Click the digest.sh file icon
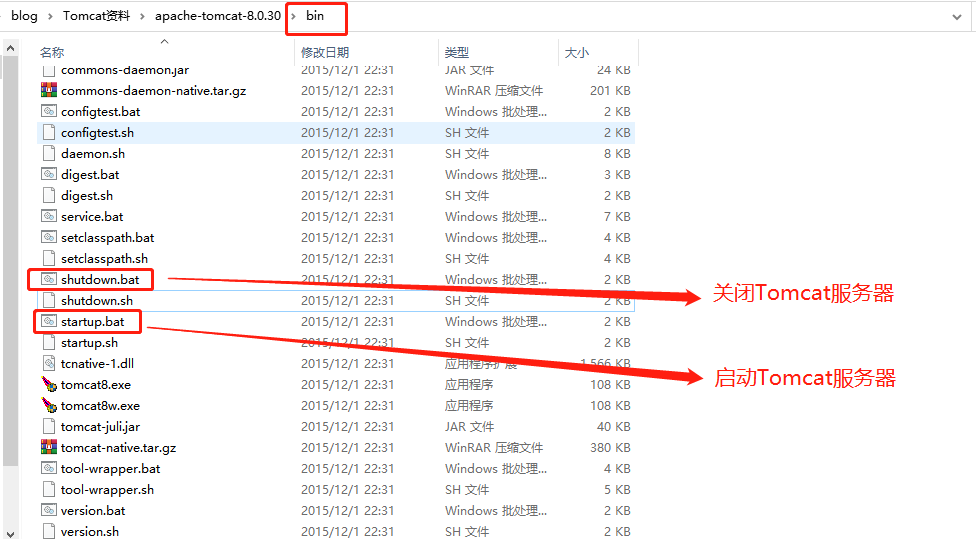This screenshot has height=539, width=976. pos(49,195)
